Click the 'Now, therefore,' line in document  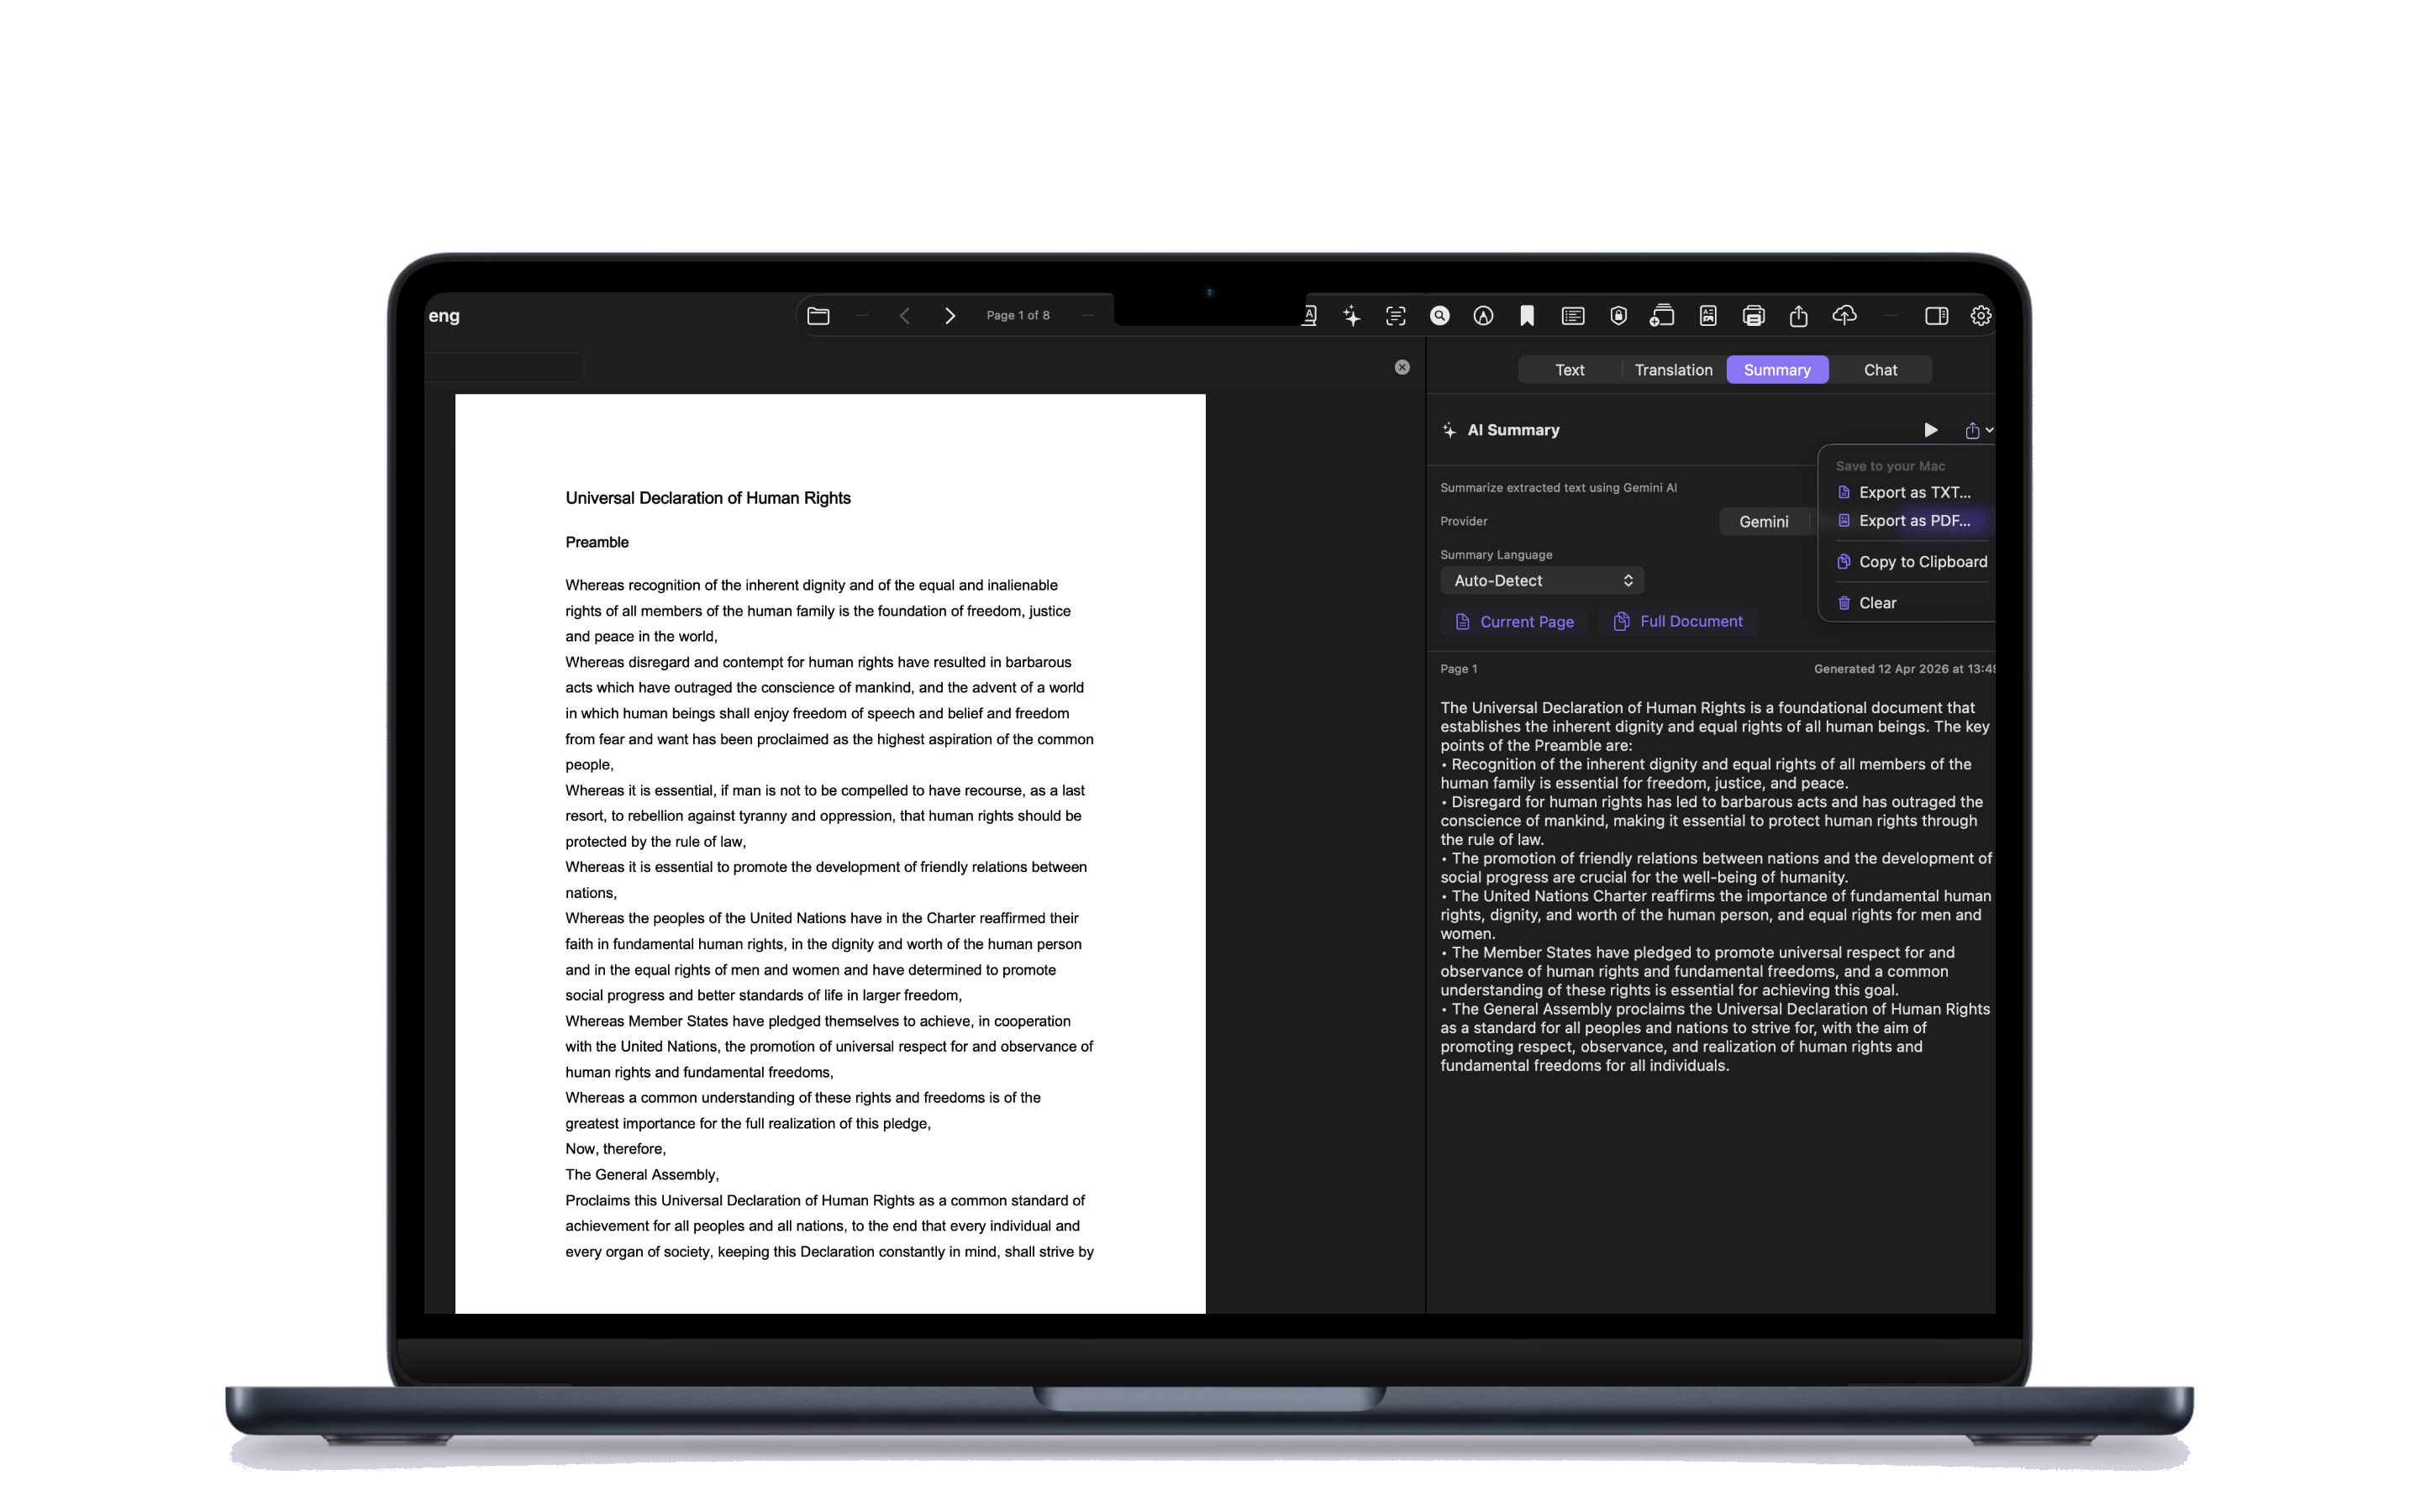[x=615, y=1149]
